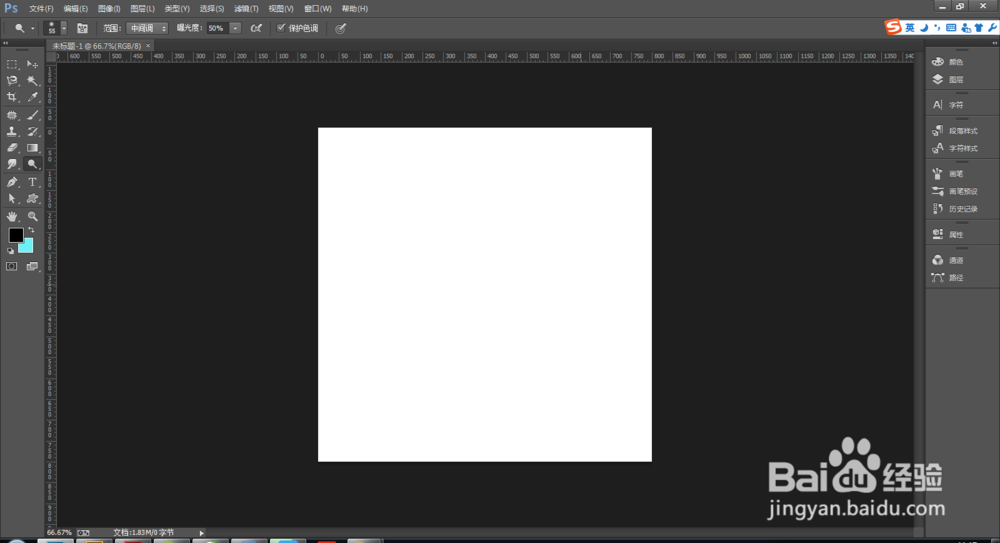Select the Pen tool
Viewport: 1000px width, 543px height.
[12, 182]
